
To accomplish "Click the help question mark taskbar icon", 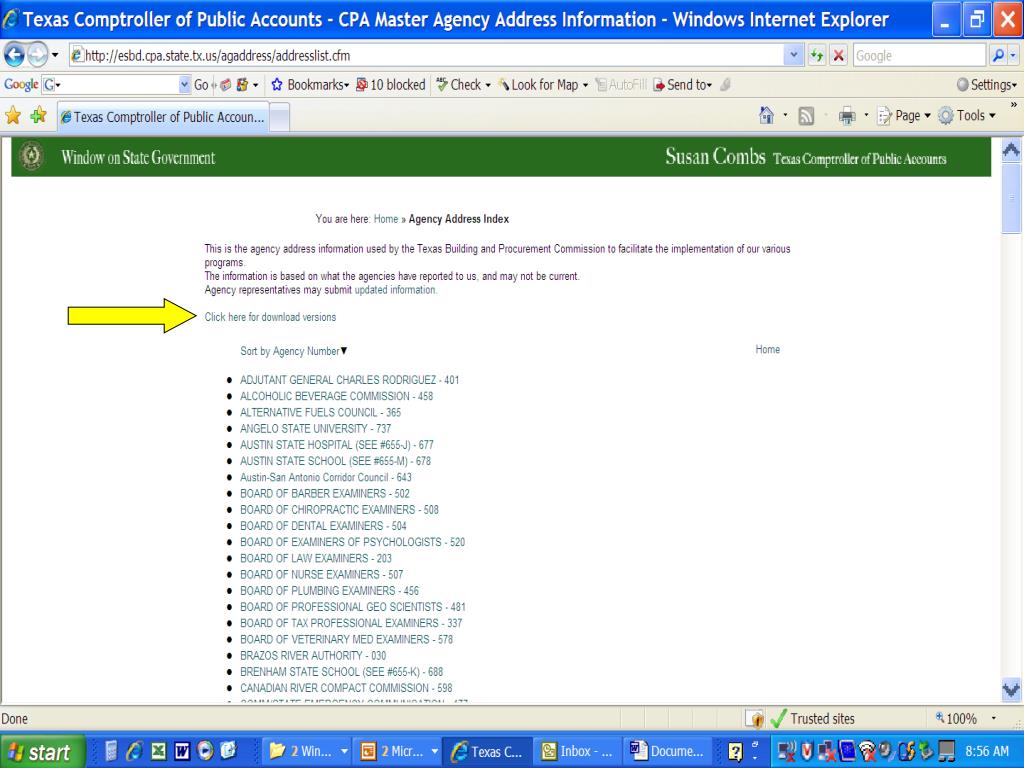I will point(735,752).
